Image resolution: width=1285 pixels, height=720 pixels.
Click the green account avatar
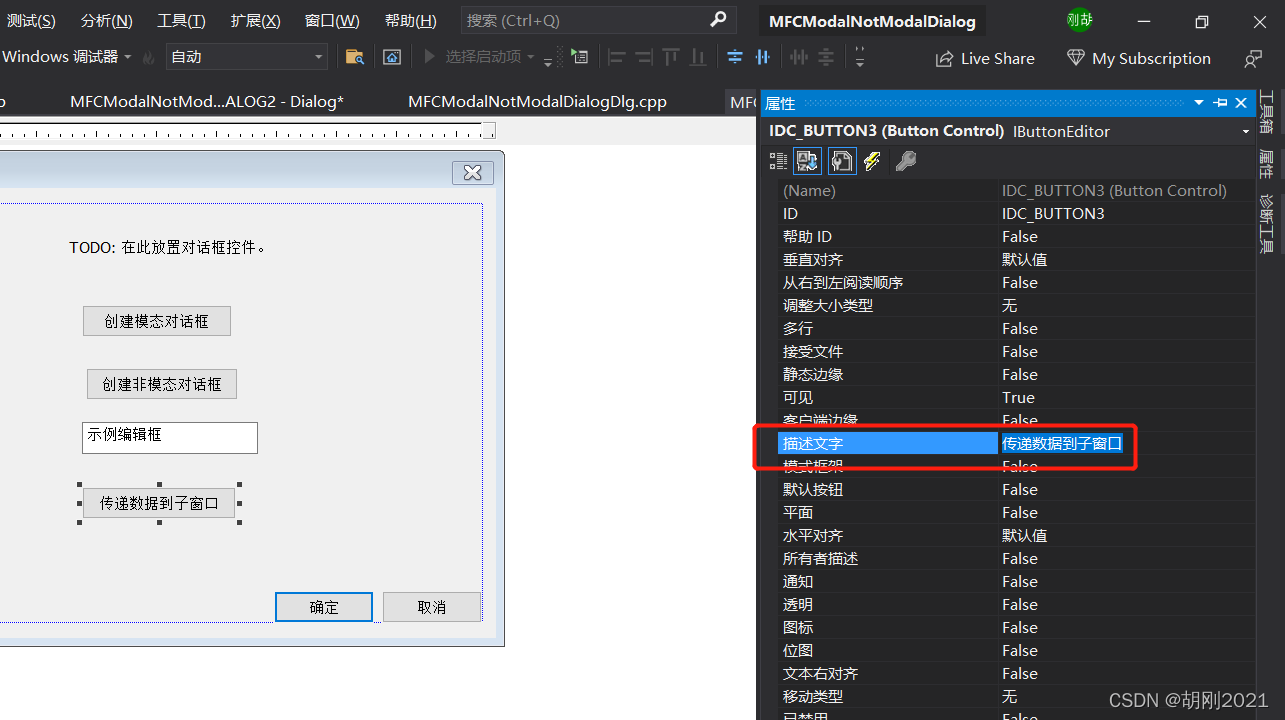point(1080,19)
